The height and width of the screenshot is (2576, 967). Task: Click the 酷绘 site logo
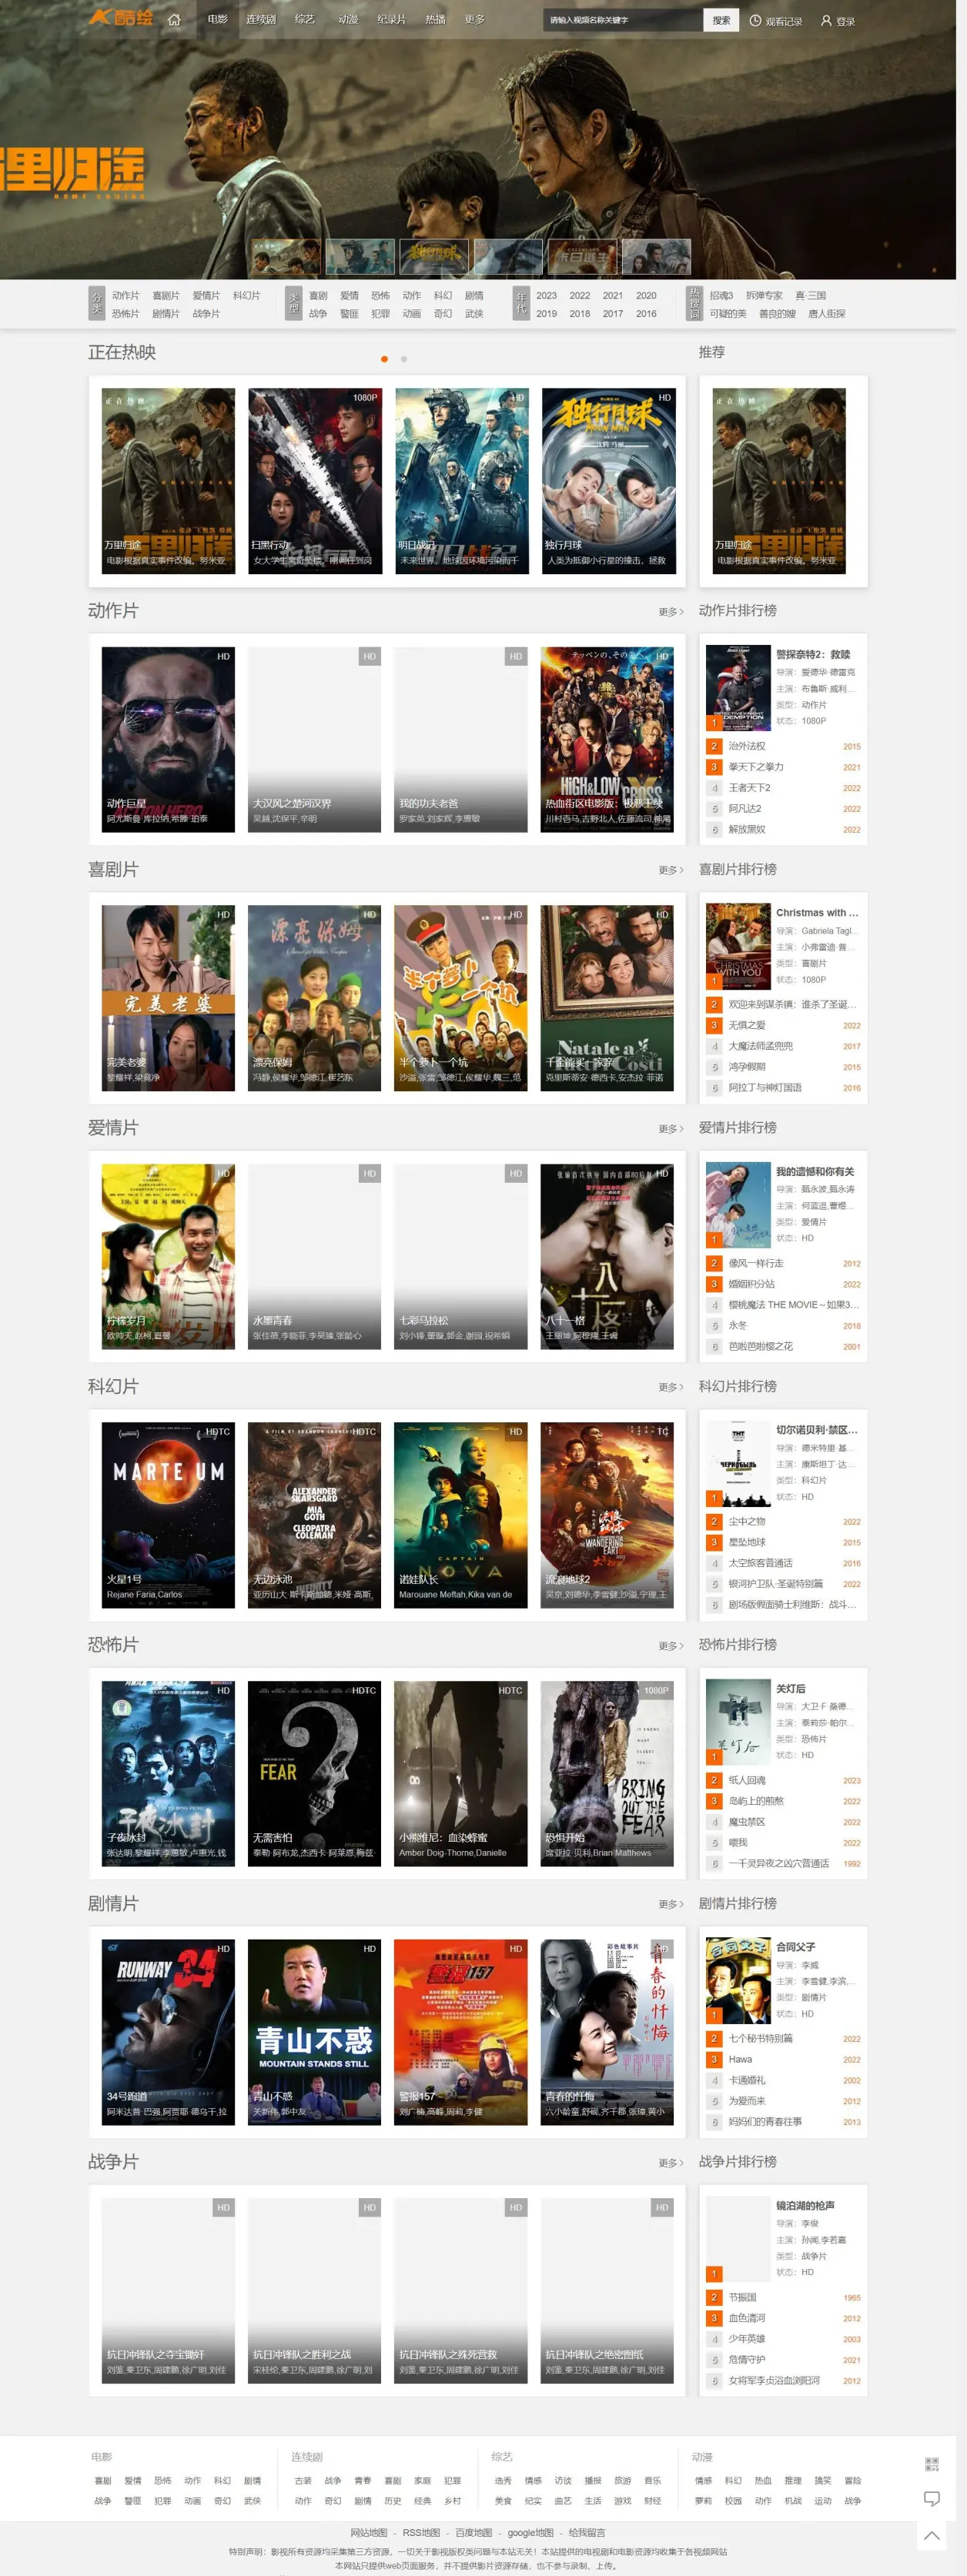[x=121, y=18]
